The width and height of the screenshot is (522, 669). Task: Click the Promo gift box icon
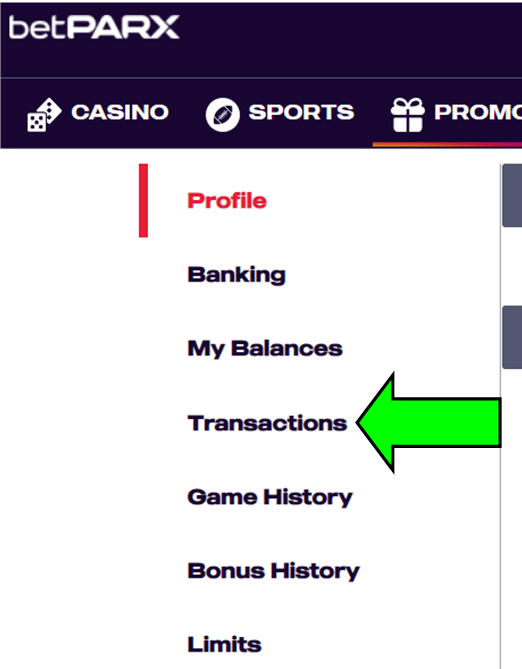pos(408,114)
